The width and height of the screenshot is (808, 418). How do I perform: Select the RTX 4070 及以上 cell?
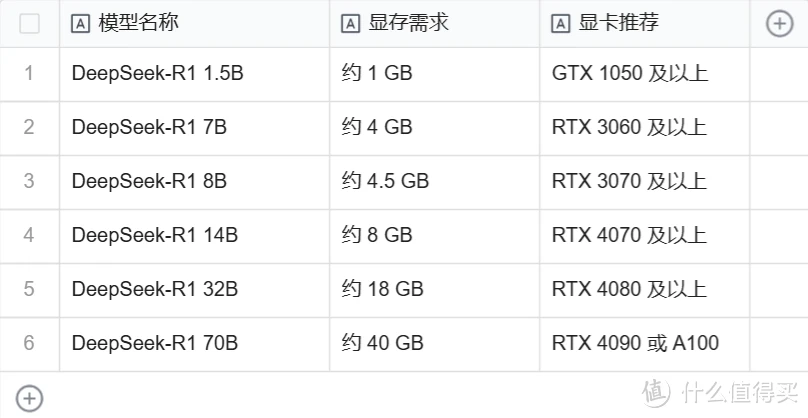click(x=645, y=237)
